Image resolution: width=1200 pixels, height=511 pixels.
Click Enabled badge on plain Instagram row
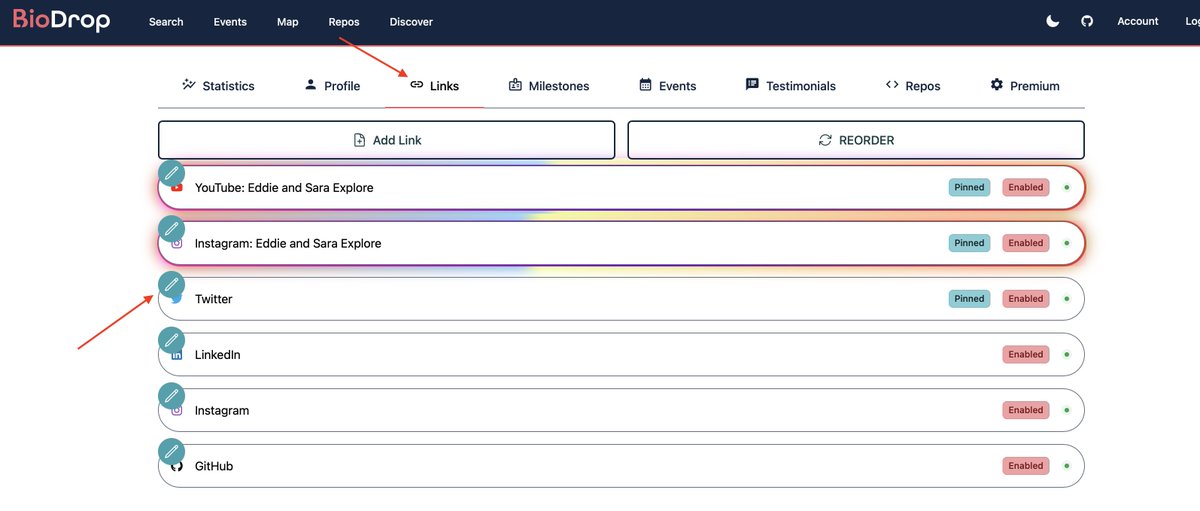[1026, 410]
